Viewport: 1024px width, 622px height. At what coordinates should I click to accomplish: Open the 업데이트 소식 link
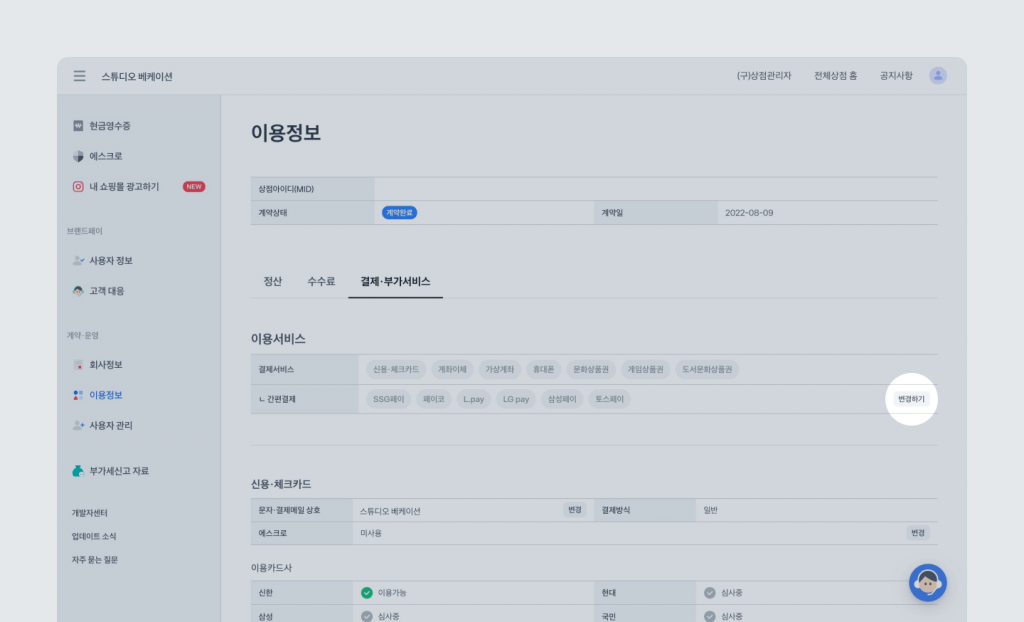click(94, 536)
